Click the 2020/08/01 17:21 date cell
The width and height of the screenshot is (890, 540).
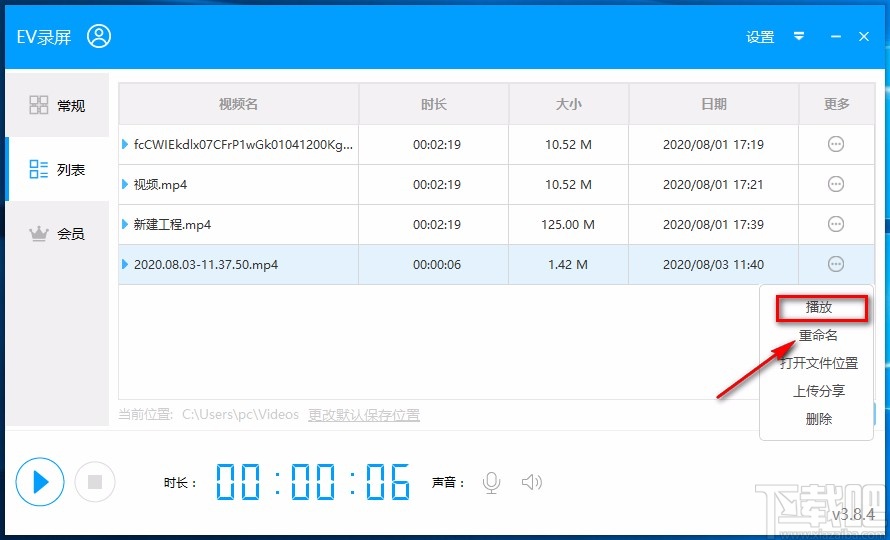click(713, 184)
